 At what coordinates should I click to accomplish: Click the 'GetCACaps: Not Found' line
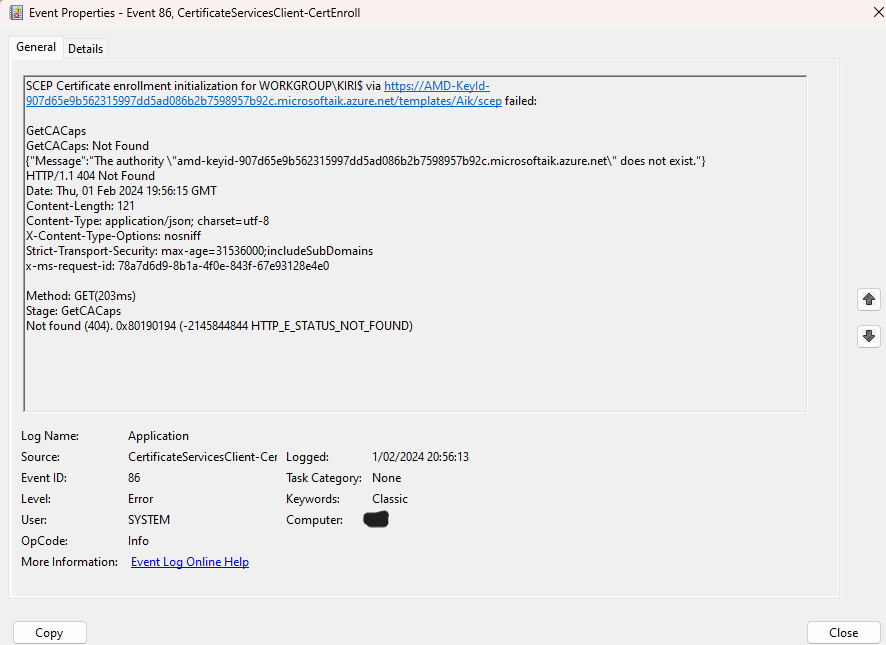pyautogui.click(x=88, y=146)
